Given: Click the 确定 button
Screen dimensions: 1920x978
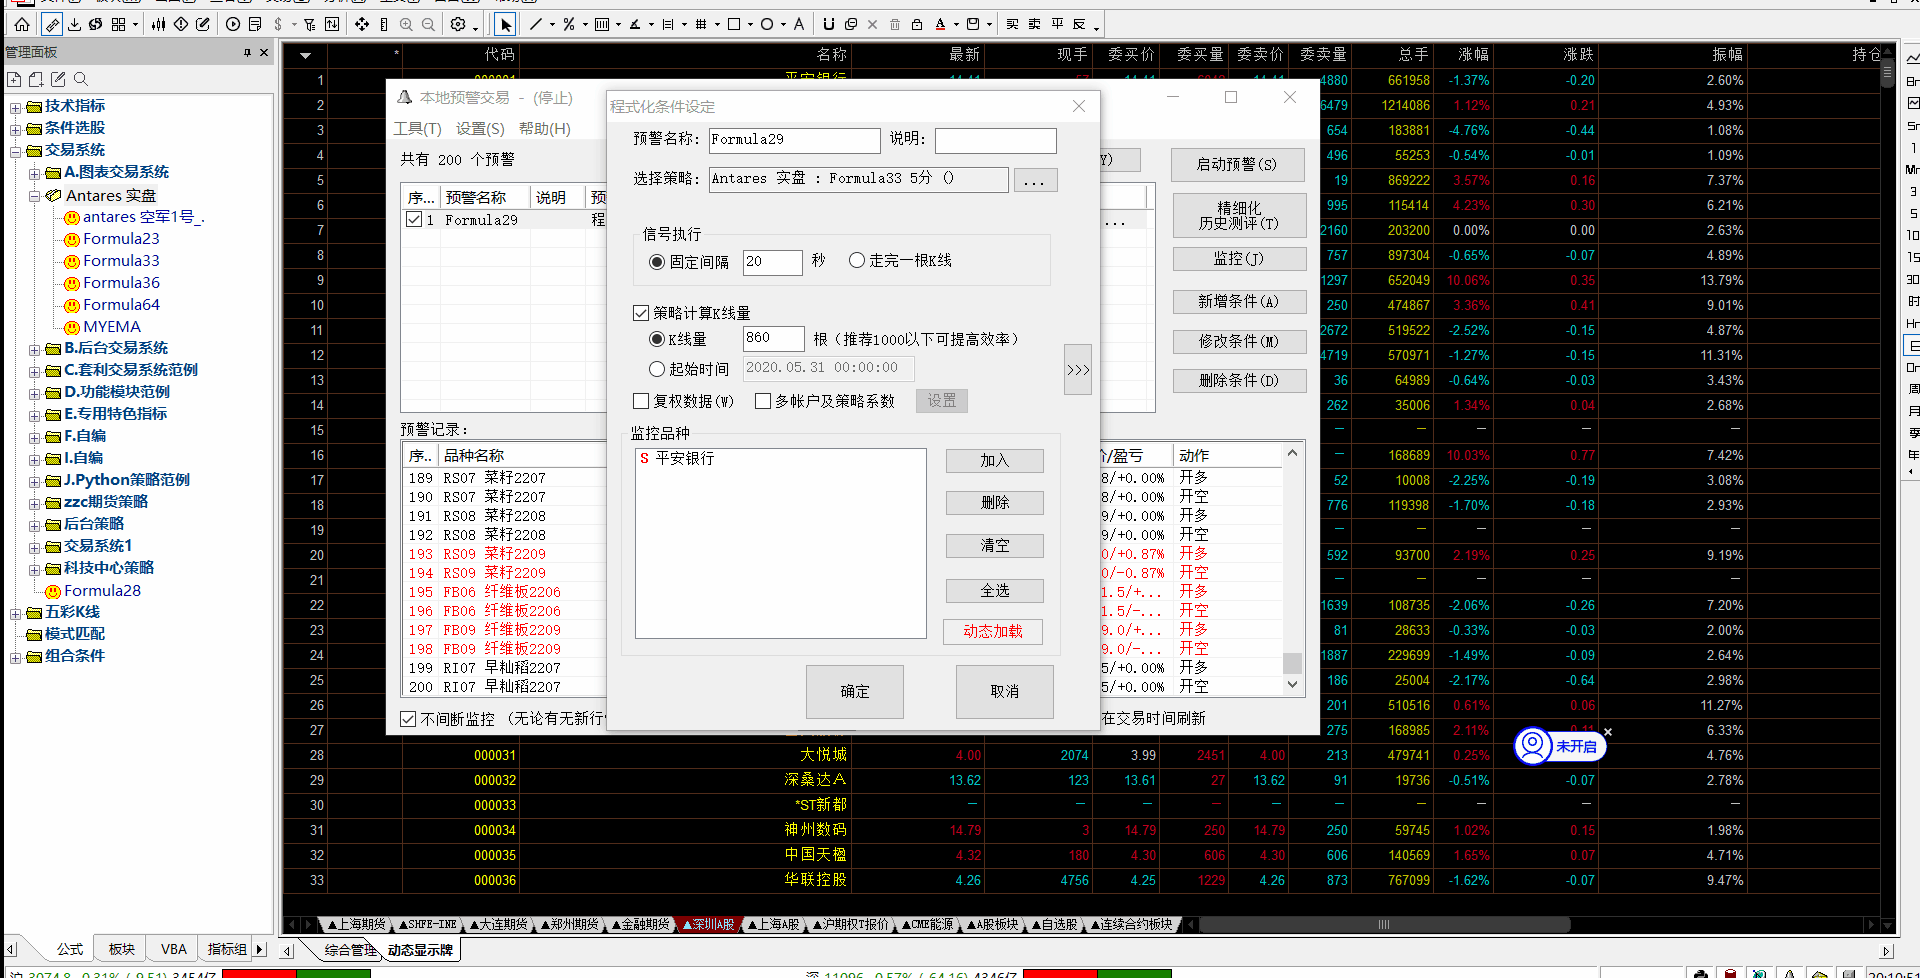Looking at the screenshot, I should coord(855,692).
